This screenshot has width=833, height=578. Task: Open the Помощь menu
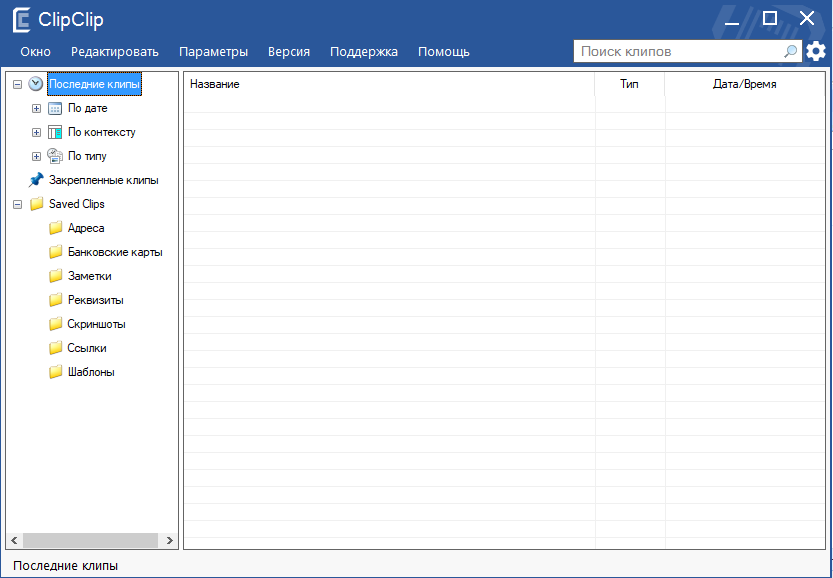(444, 52)
